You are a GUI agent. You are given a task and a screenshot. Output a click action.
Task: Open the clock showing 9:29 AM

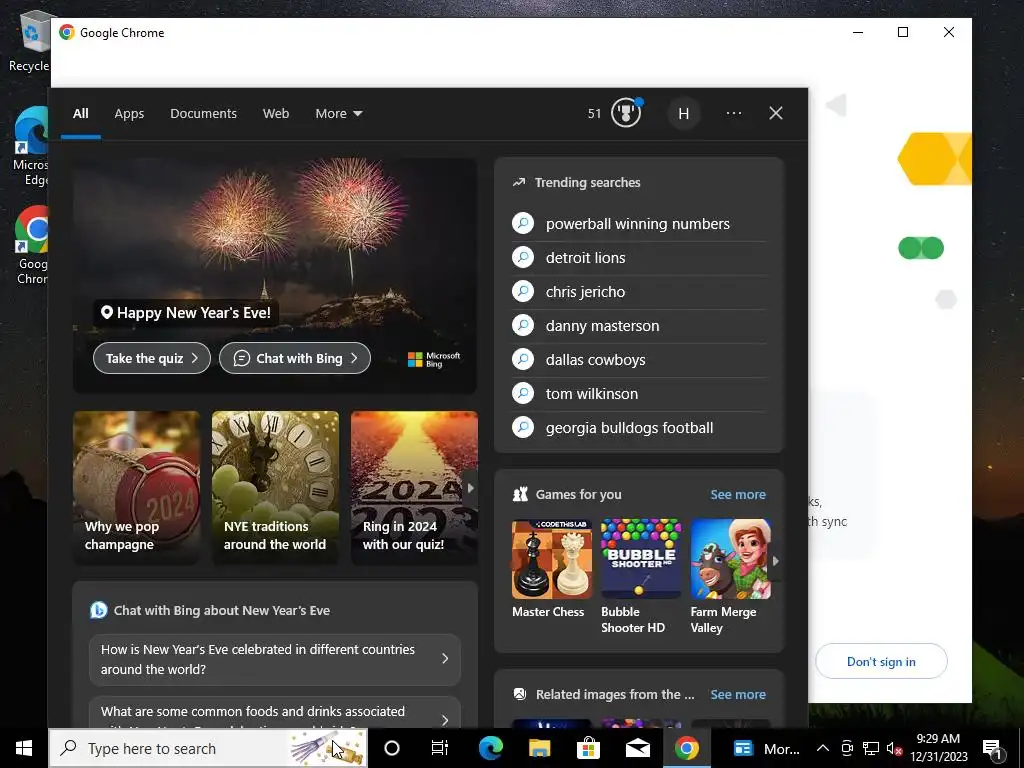[938, 748]
